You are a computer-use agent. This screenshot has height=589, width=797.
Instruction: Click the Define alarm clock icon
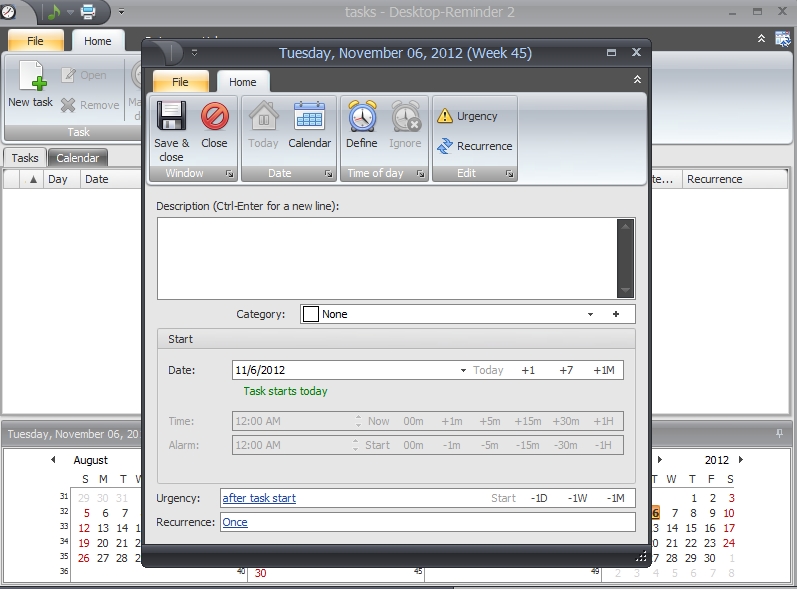(x=362, y=116)
